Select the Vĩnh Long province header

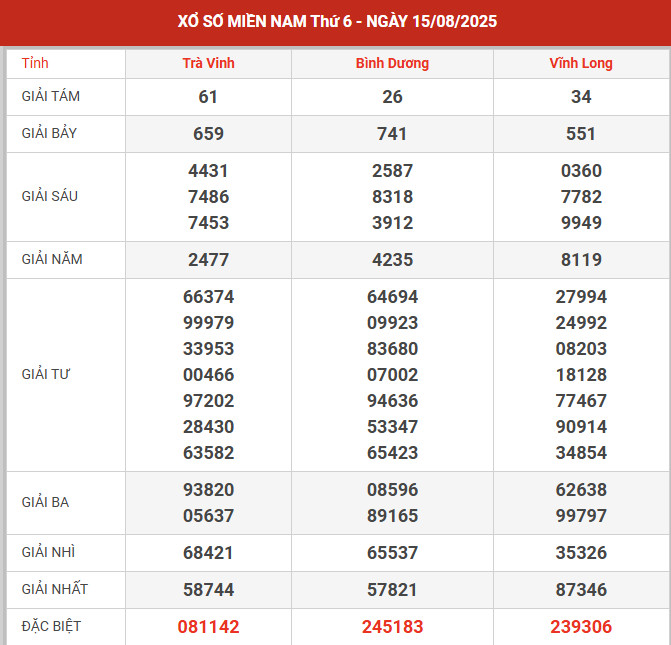(581, 63)
